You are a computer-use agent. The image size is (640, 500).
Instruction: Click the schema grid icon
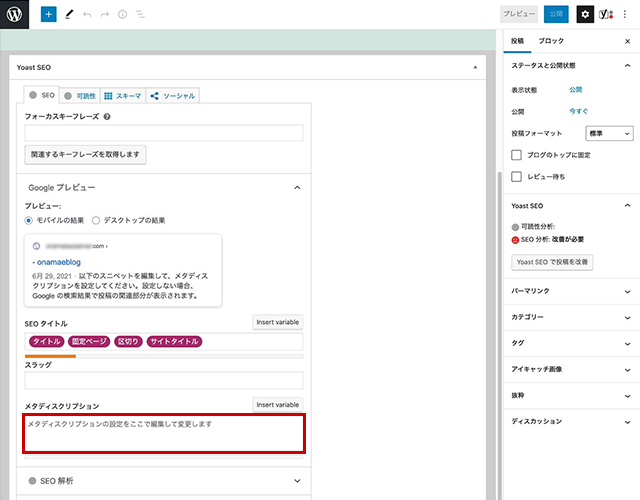pos(108,96)
